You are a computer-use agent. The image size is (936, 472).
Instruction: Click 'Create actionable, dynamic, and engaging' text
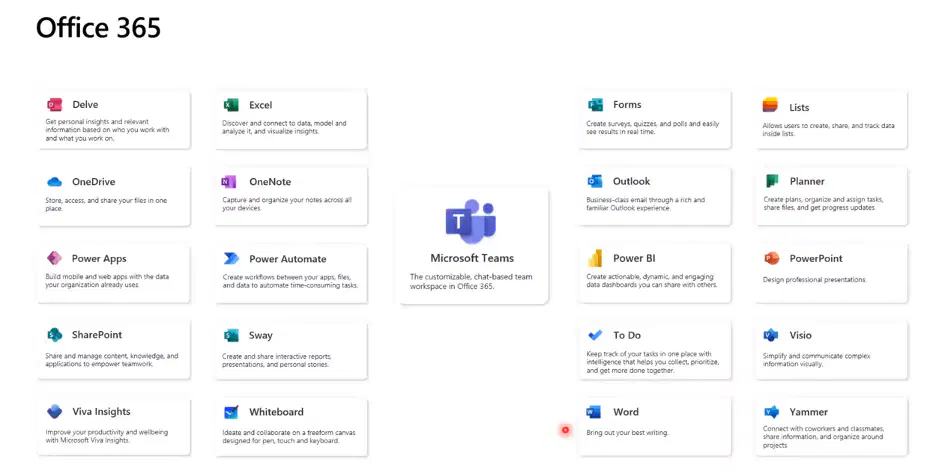pyautogui.click(x=652, y=280)
